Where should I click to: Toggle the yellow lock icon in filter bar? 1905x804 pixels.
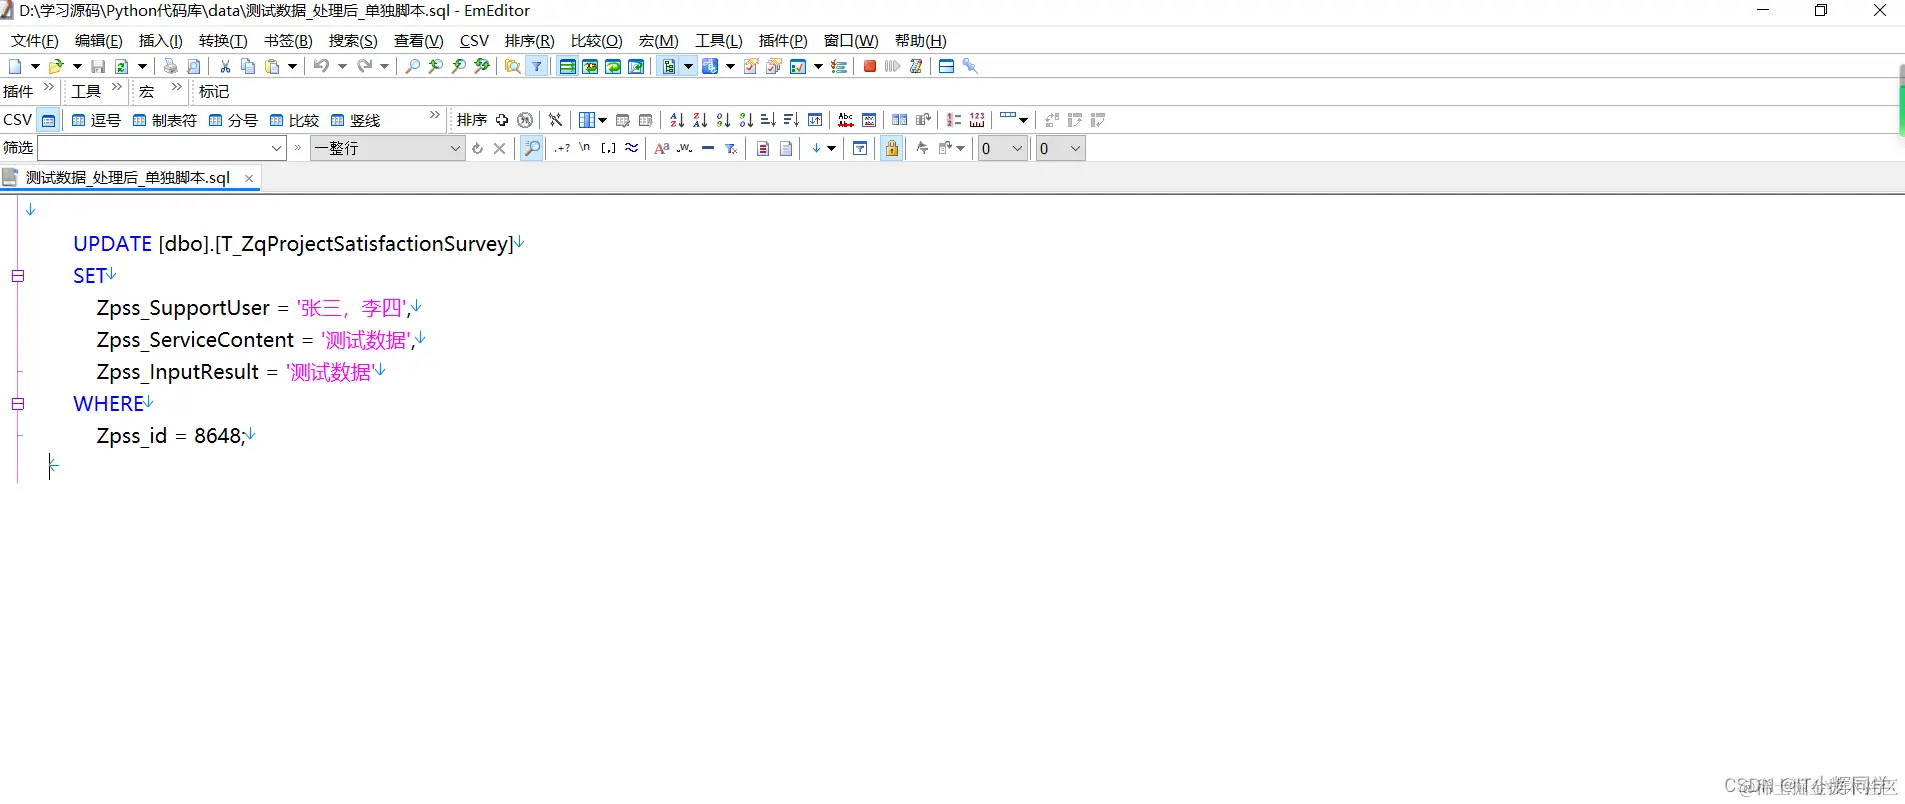click(x=892, y=148)
